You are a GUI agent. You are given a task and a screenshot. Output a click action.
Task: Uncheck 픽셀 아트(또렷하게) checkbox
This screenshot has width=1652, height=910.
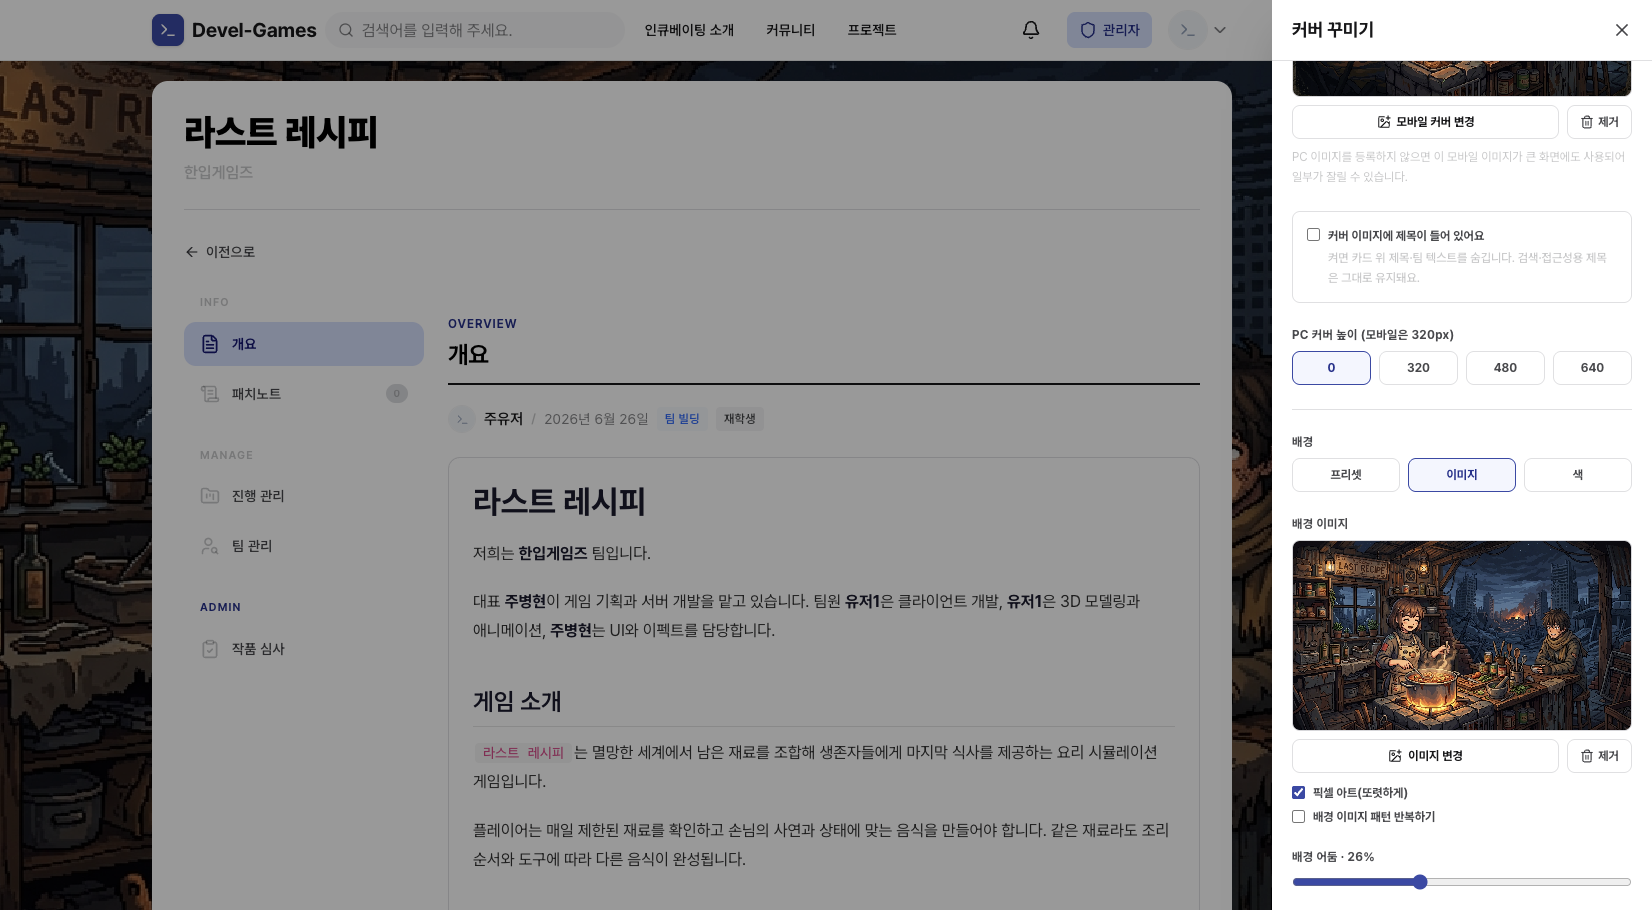click(1298, 793)
